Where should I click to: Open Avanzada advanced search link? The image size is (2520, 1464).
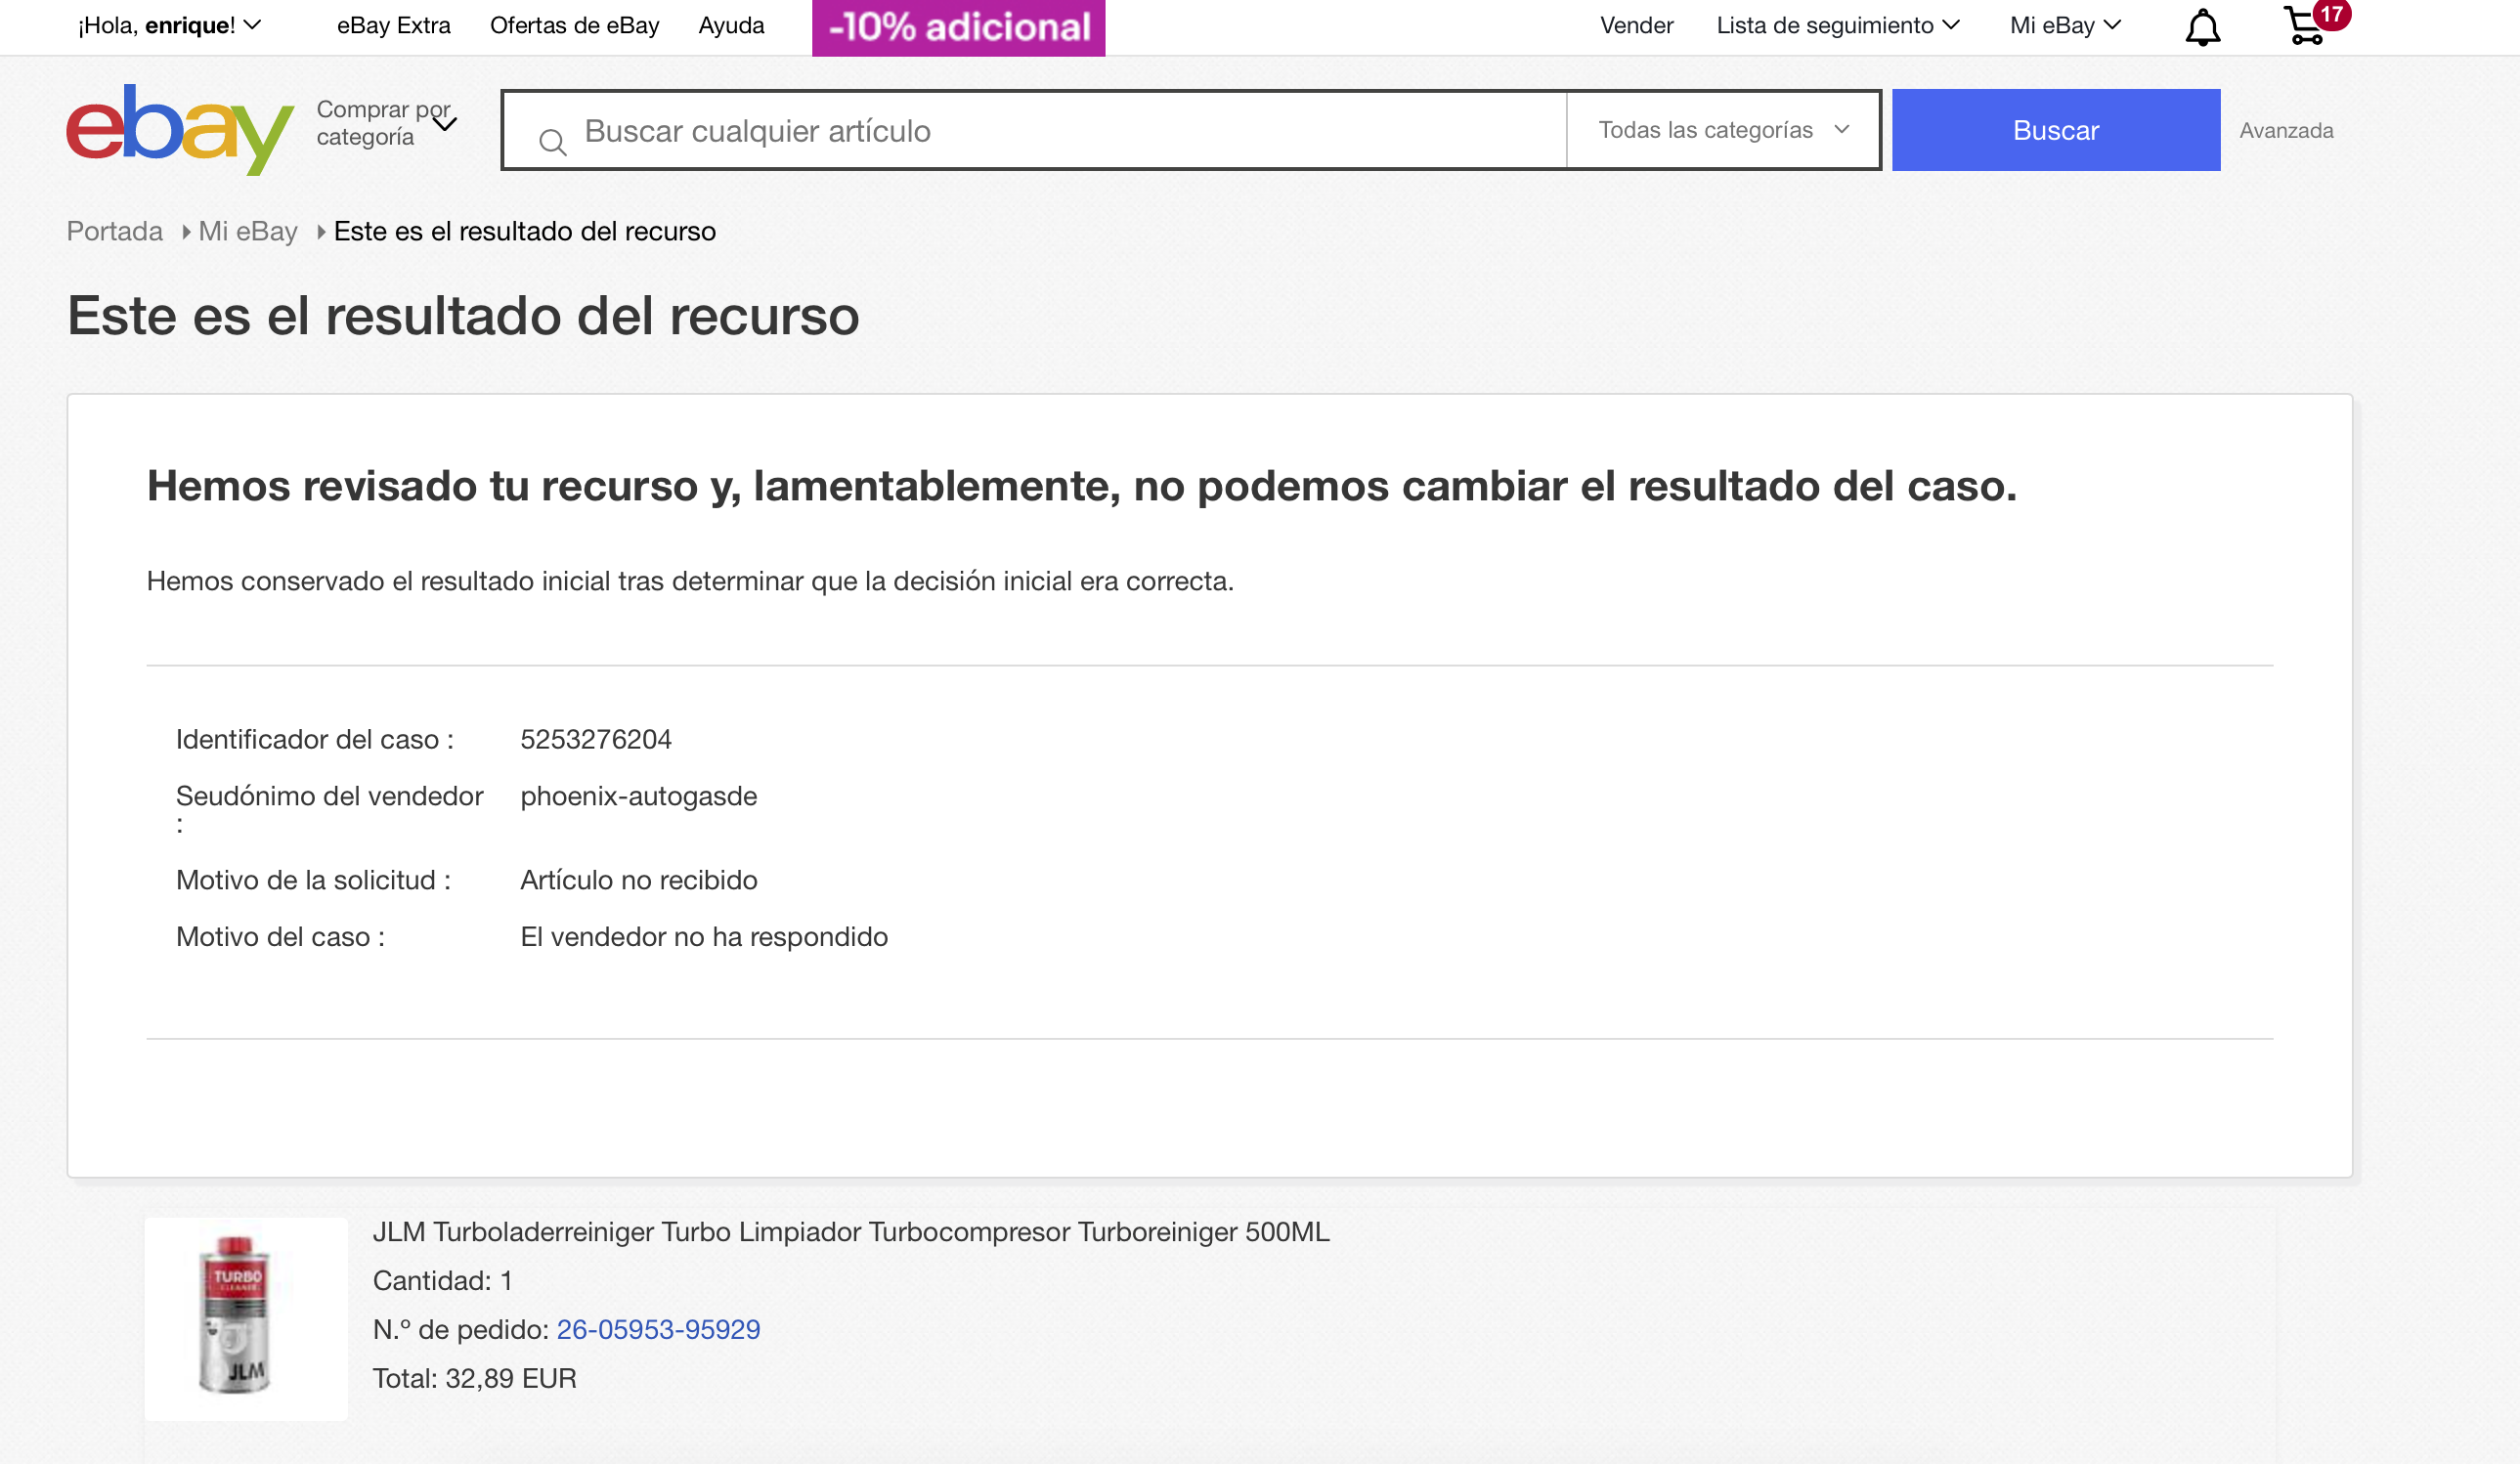(x=2285, y=130)
